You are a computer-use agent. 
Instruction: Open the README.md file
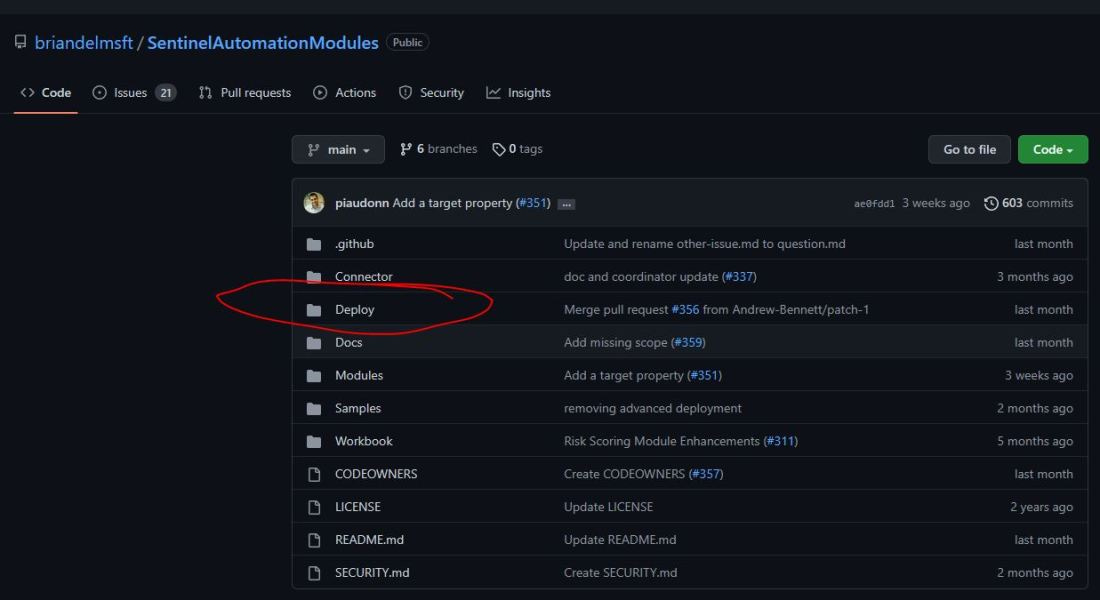tap(369, 540)
